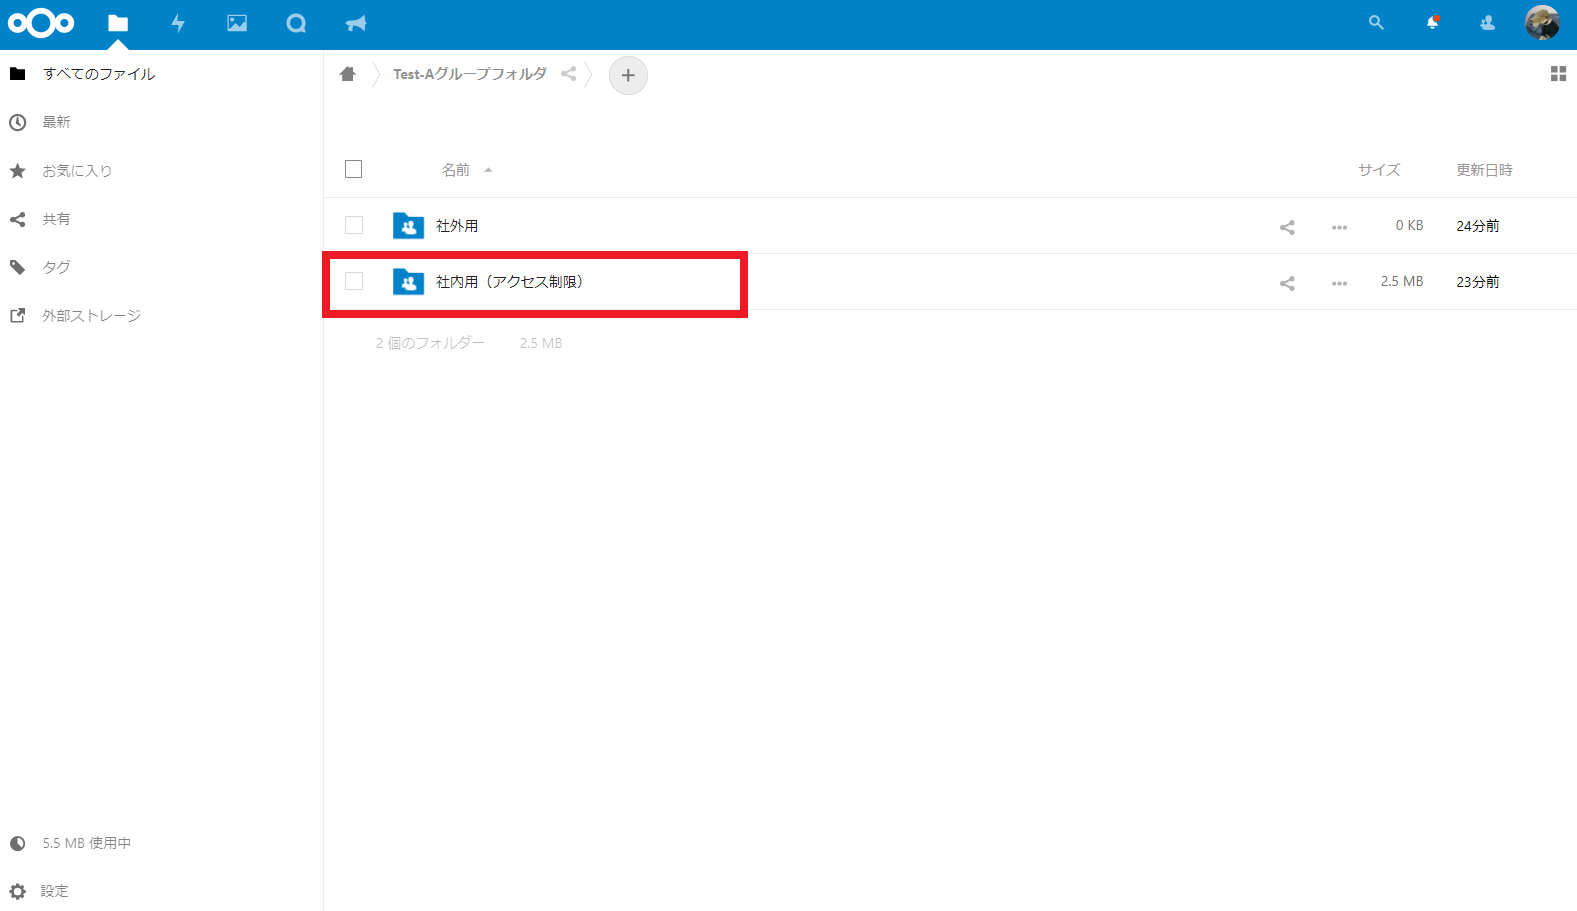Open the Activity lightning bolt icon
Viewport: 1577px width, 911px height.
(x=178, y=23)
